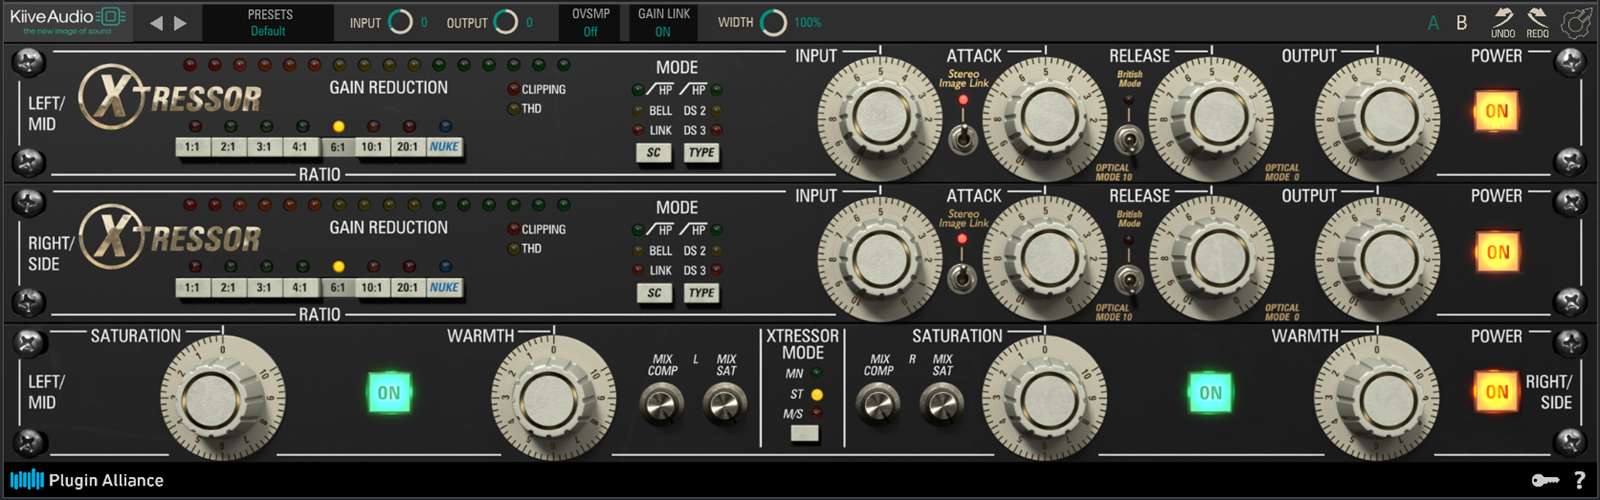The width and height of the screenshot is (1600, 500).
Task: Open the OVSMP oversampling selector
Action: tap(591, 23)
